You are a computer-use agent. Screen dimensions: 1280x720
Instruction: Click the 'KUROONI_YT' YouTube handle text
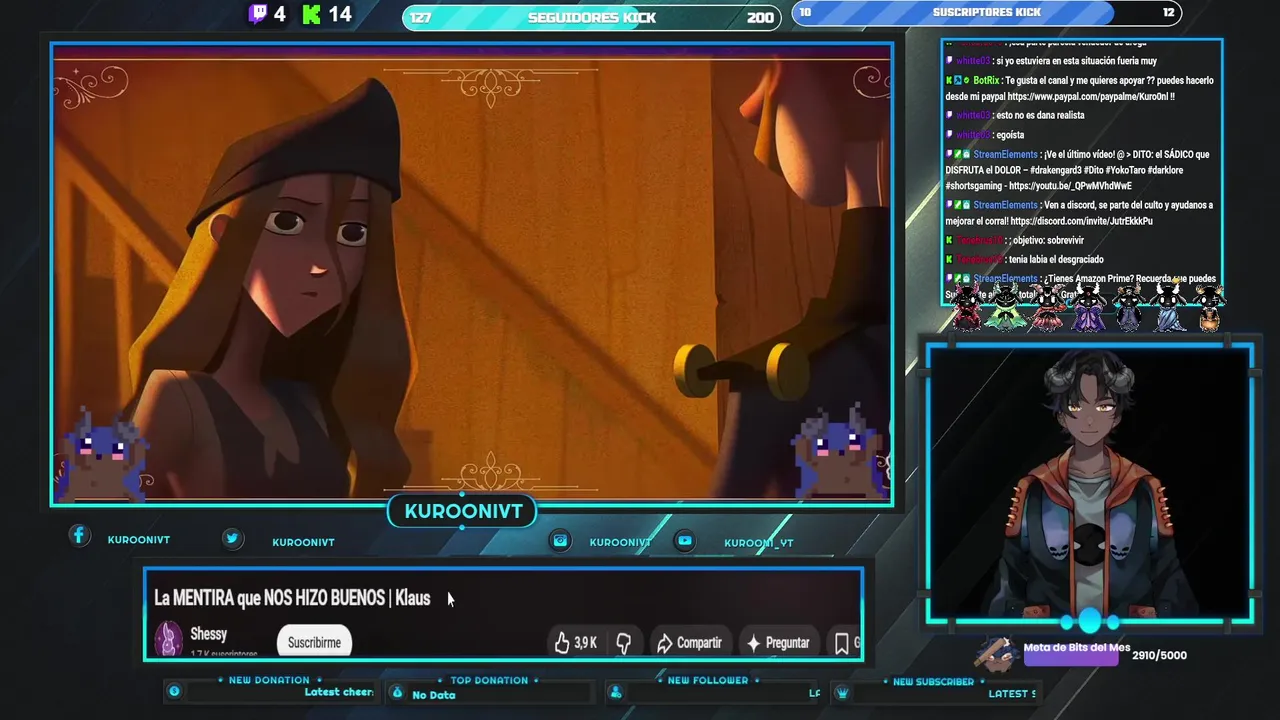(758, 543)
